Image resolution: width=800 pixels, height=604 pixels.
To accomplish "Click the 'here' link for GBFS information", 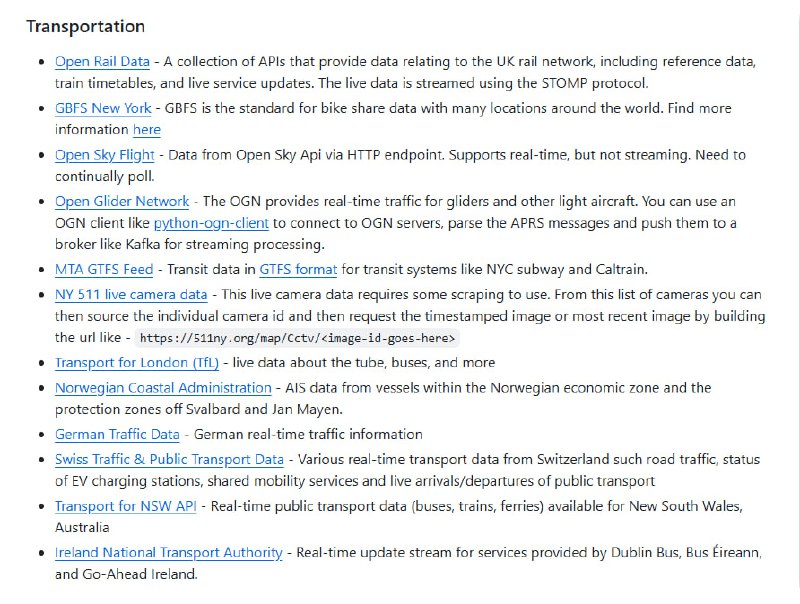I will [x=146, y=129].
